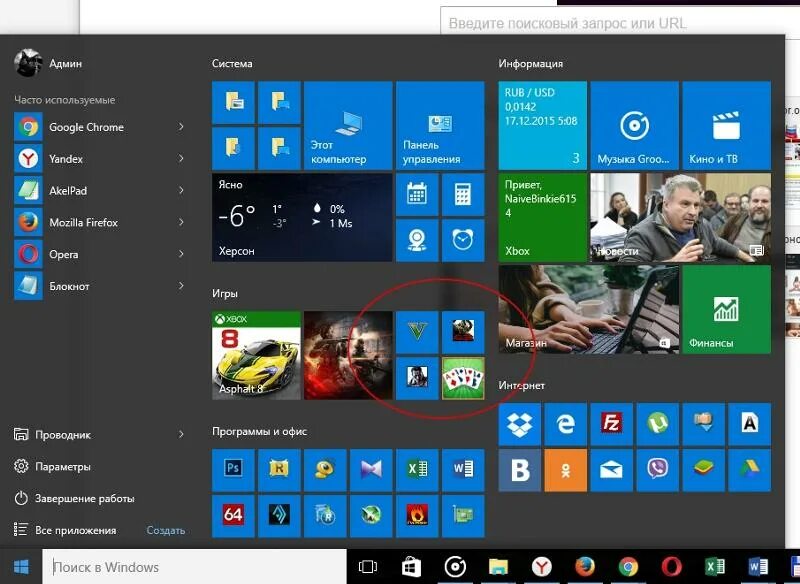
Task: Open Google Chrome from frequently used list
Action: 99,127
